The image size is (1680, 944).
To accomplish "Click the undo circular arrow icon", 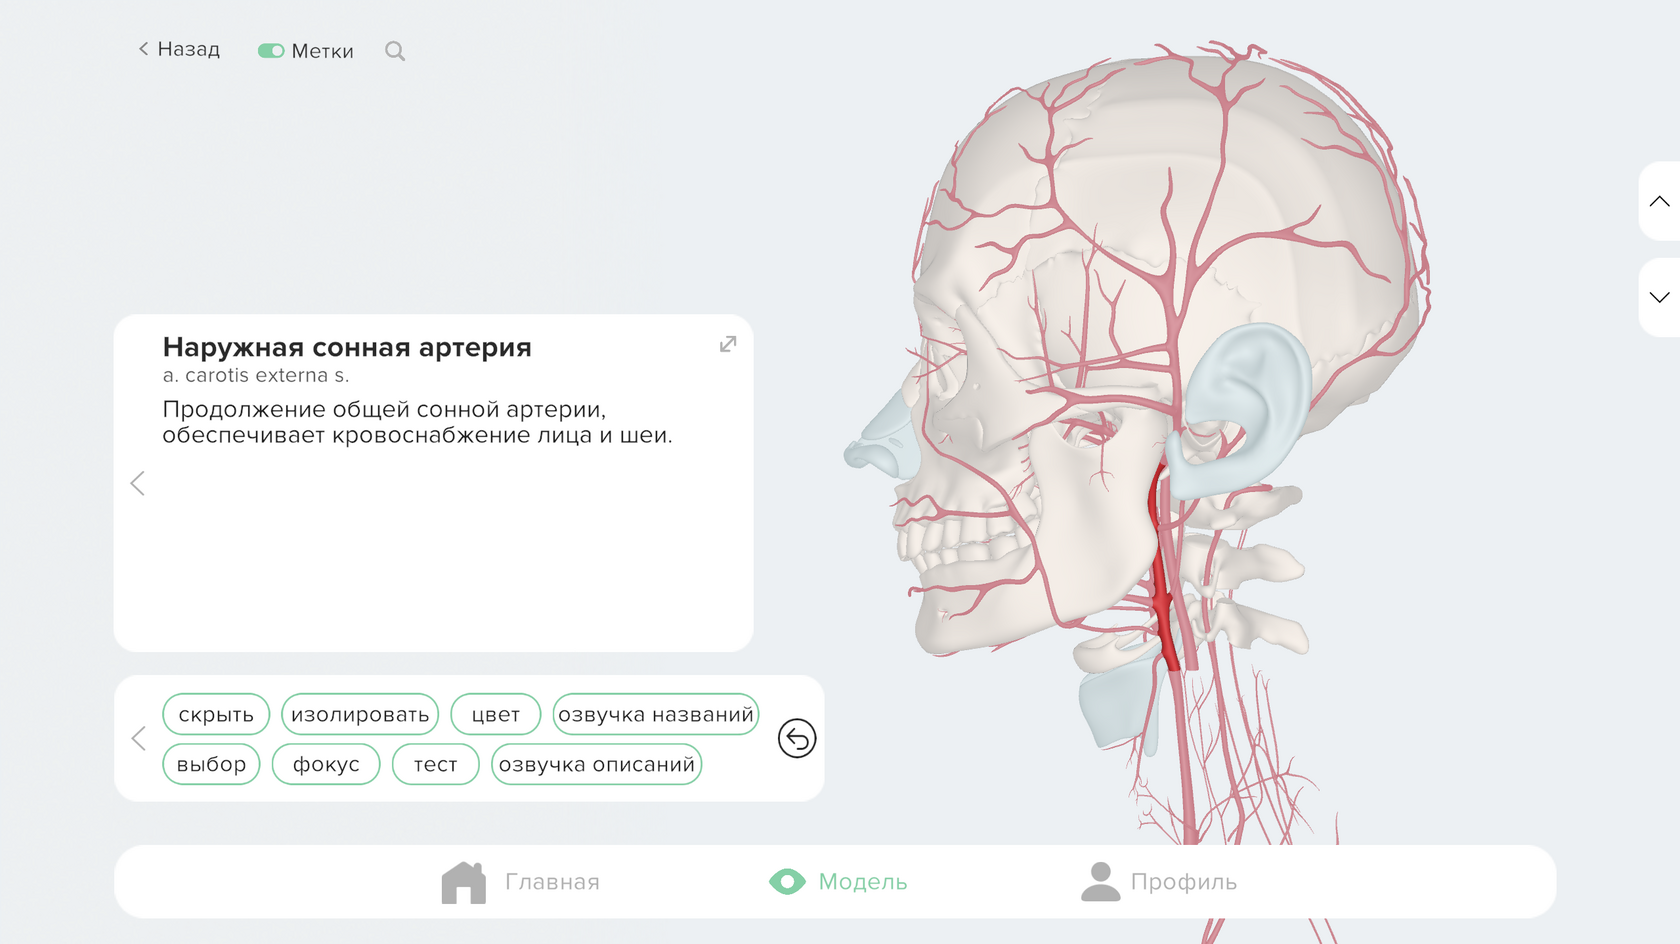I will 795,739.
